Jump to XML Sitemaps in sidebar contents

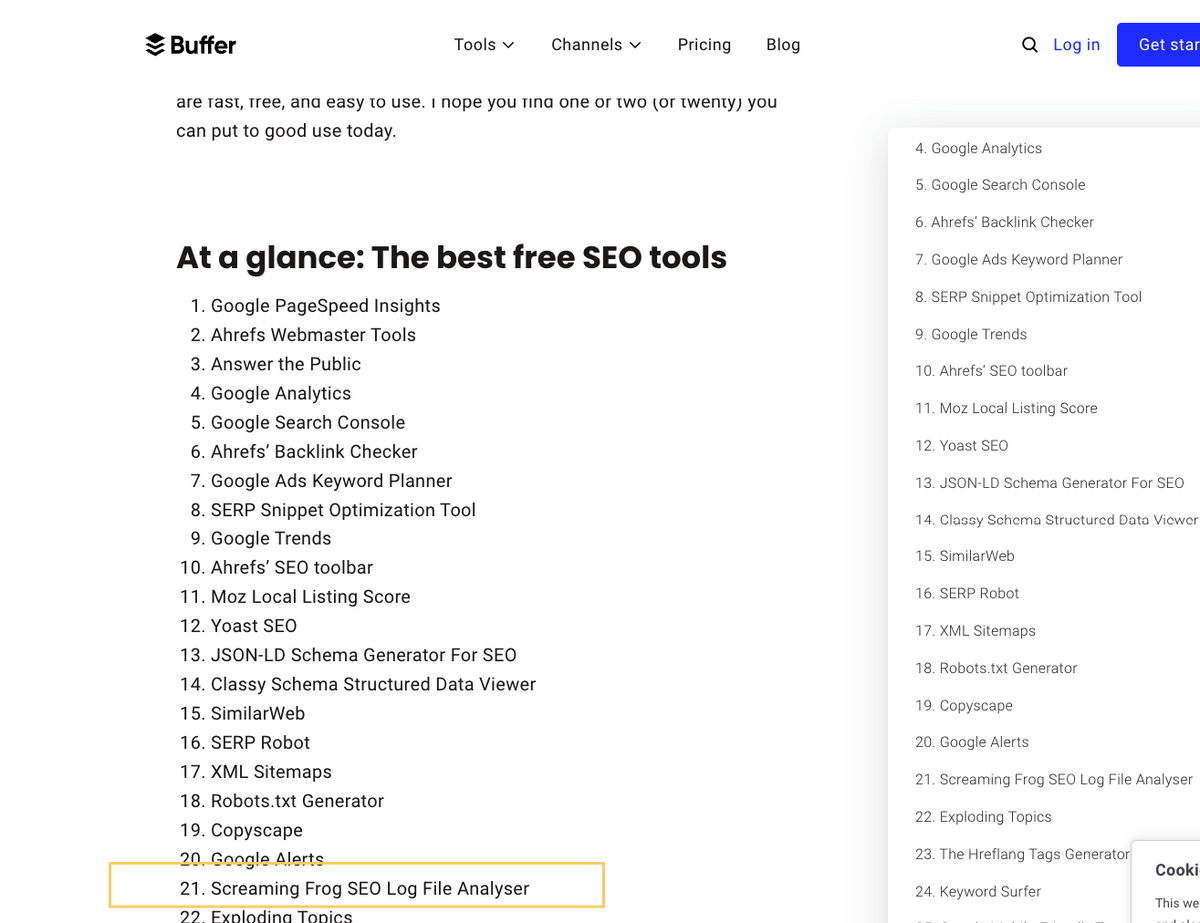coord(975,631)
